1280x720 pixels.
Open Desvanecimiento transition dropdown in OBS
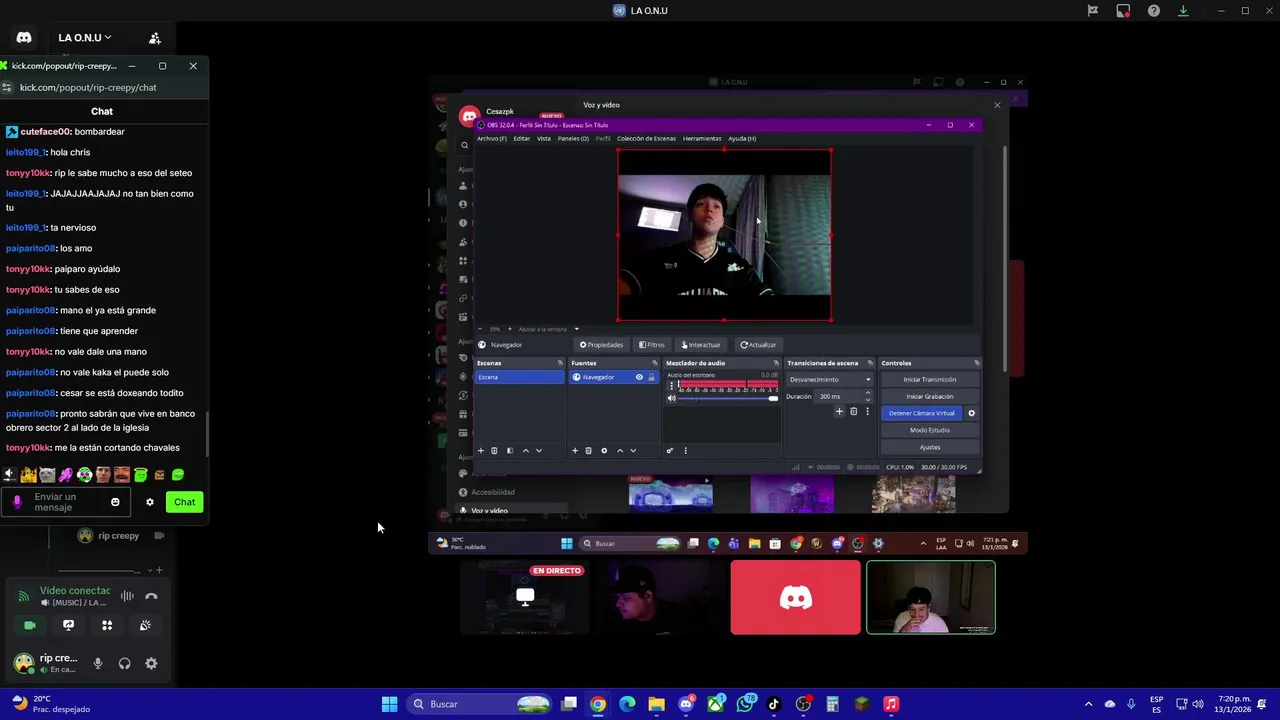point(830,379)
